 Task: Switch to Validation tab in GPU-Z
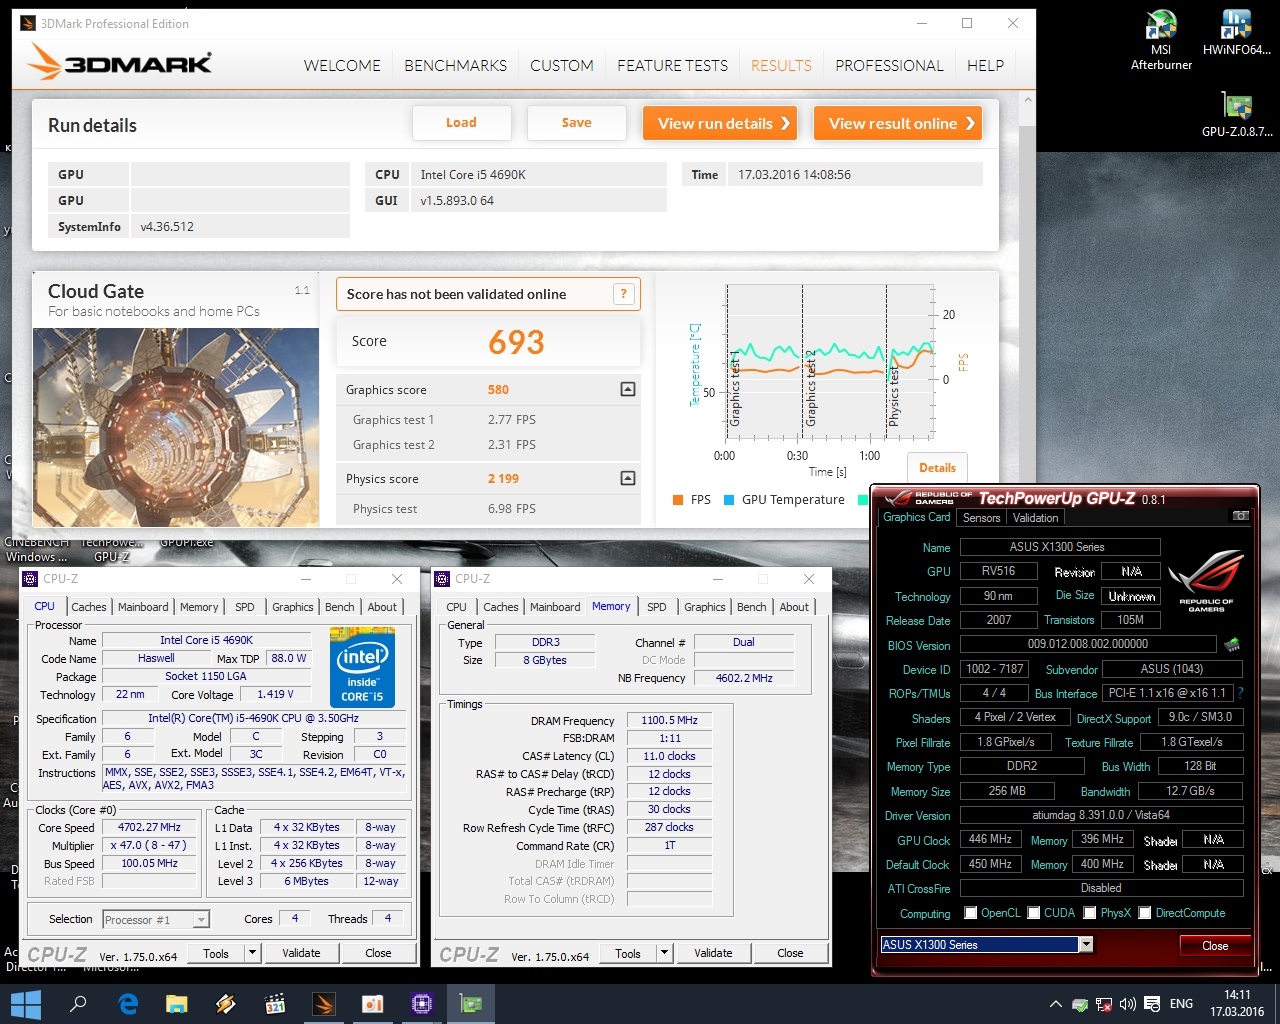point(1035,517)
